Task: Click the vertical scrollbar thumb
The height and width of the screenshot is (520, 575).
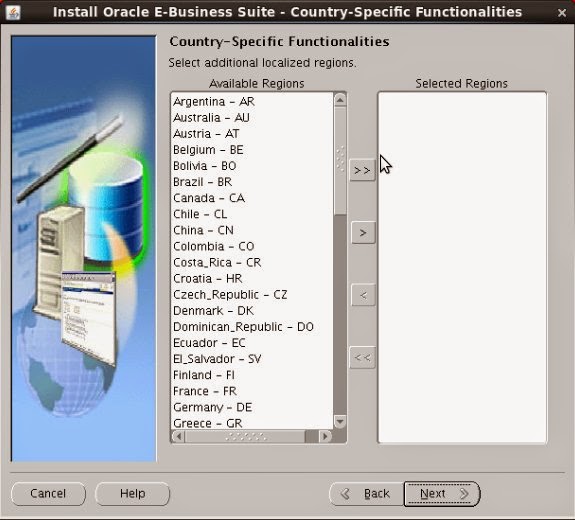Action: point(340,160)
